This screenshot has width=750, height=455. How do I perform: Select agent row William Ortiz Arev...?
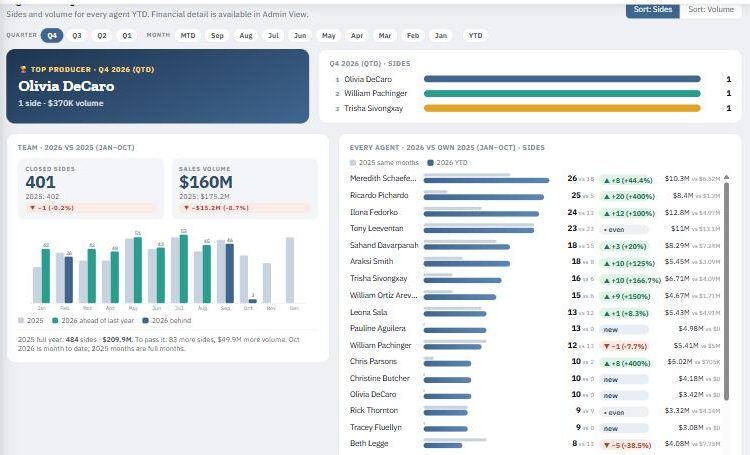coord(535,296)
